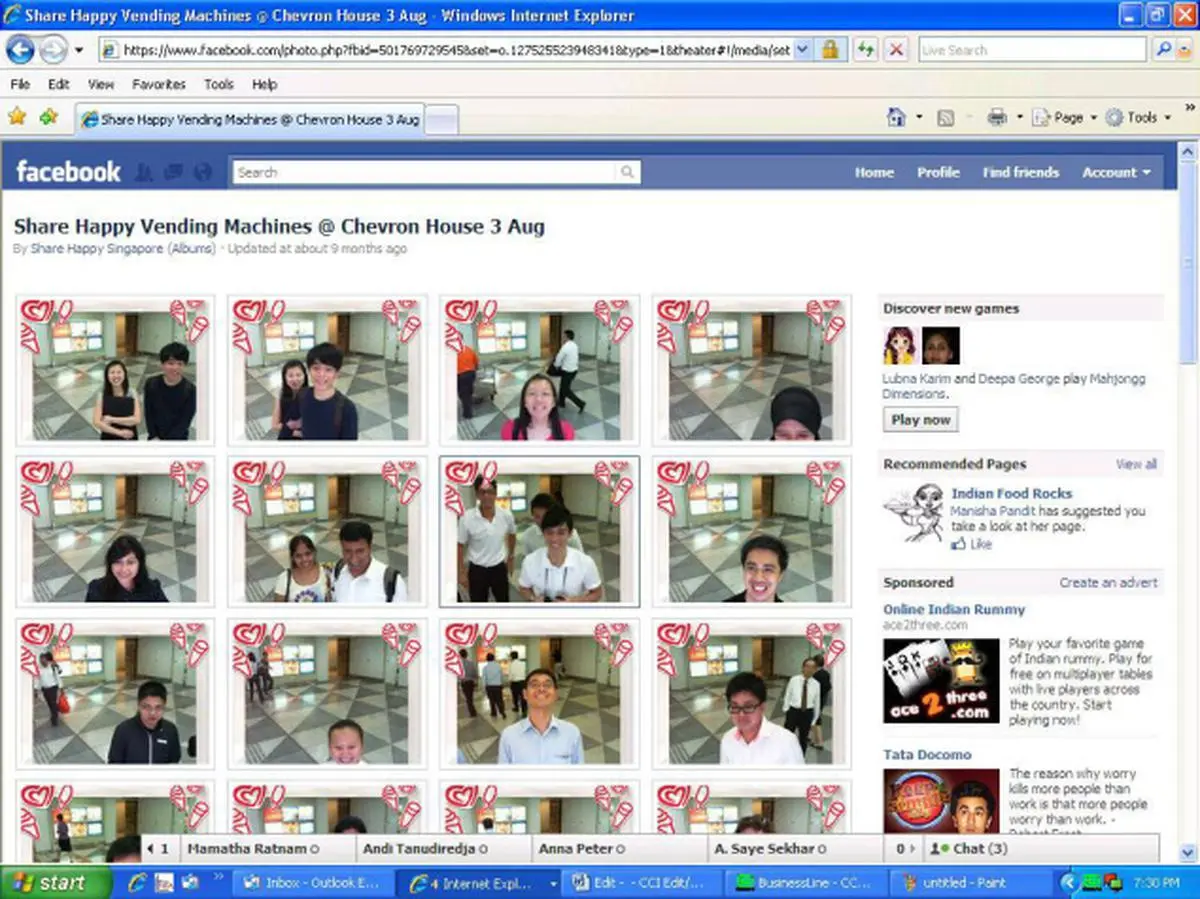Click the Print icon in command bar
Screen dimensions: 1200x899
997,118
